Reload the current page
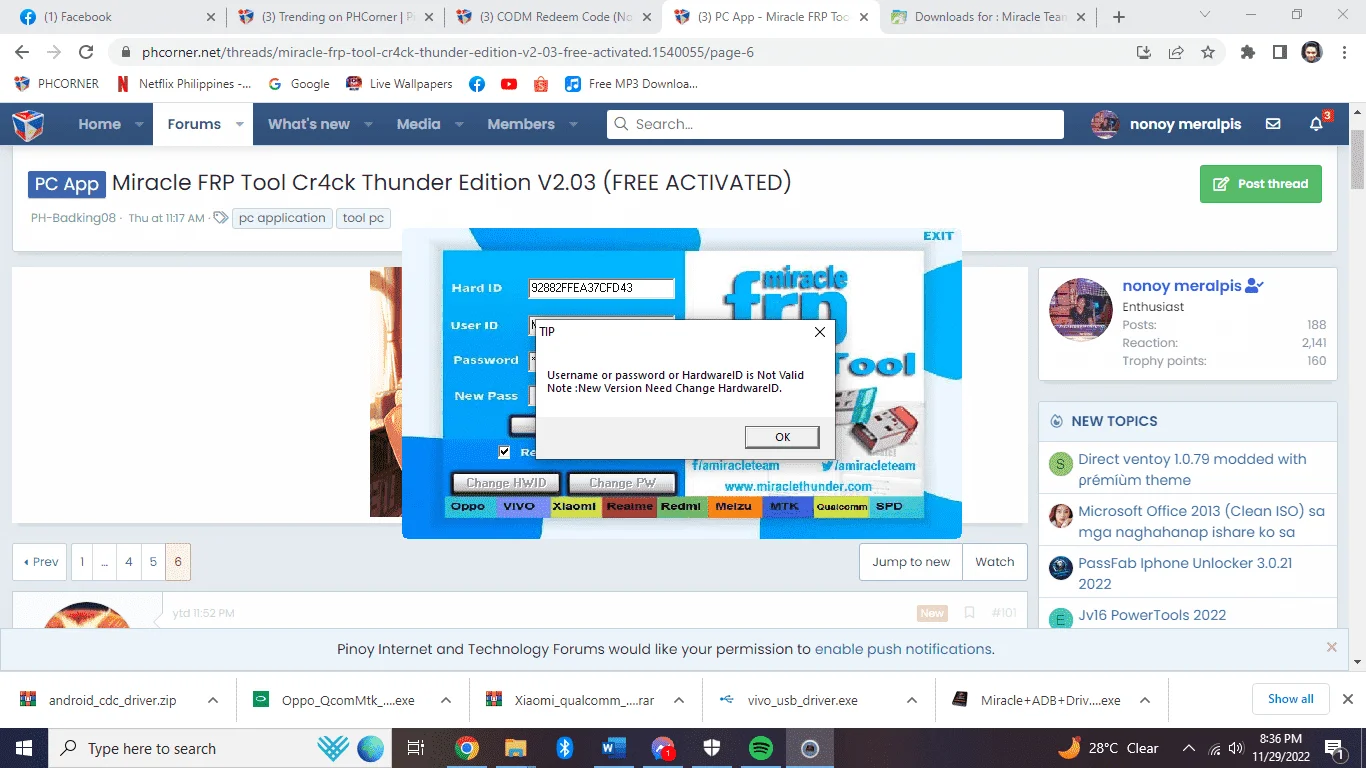 click(x=86, y=52)
